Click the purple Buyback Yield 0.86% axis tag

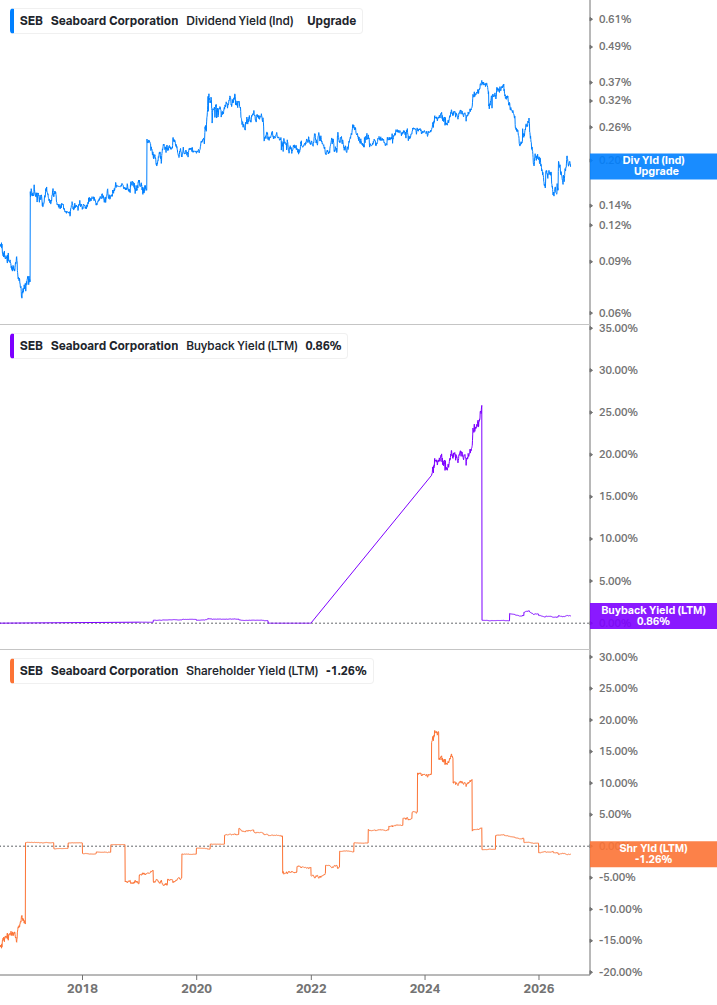(654, 616)
